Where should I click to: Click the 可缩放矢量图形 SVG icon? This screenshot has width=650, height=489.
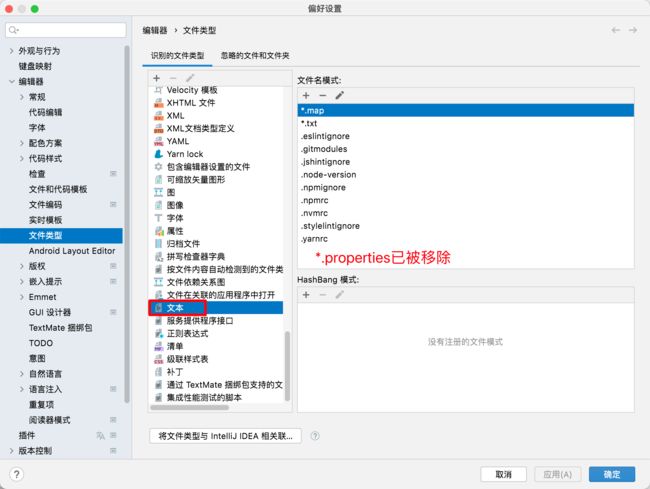[x=158, y=179]
